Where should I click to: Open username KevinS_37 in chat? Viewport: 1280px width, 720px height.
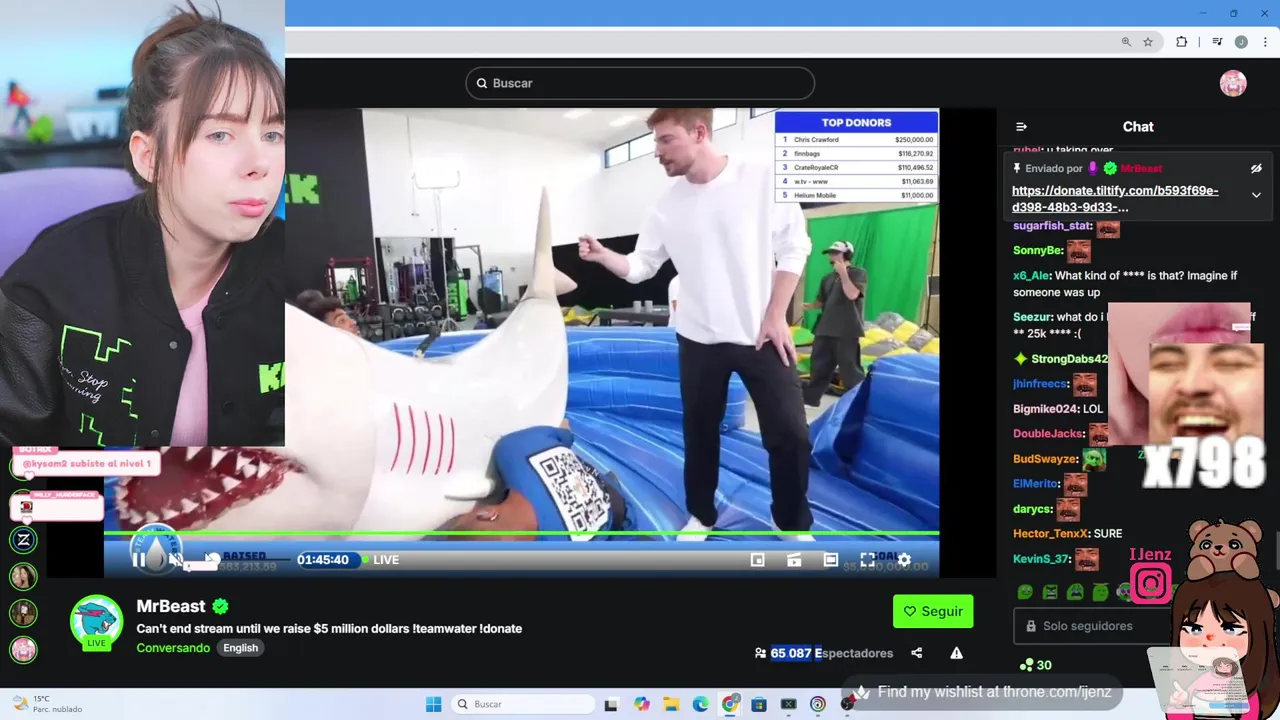point(1041,559)
